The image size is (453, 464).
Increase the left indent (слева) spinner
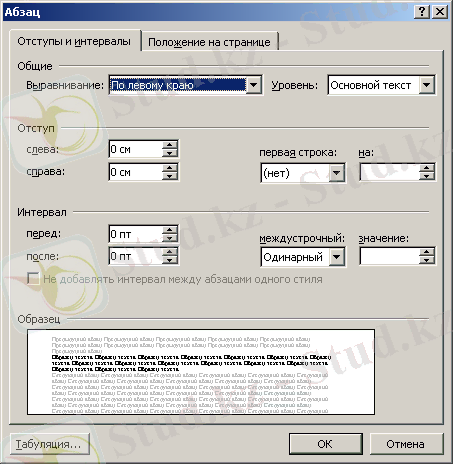(170, 145)
